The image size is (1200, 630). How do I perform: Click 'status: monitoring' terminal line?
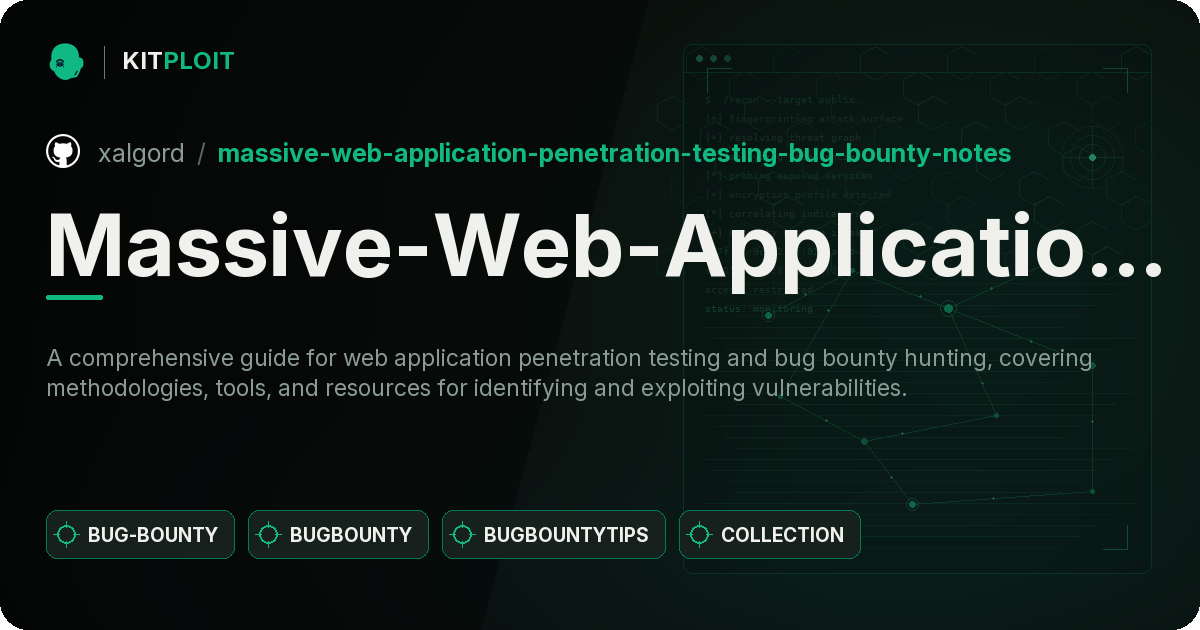point(759,309)
